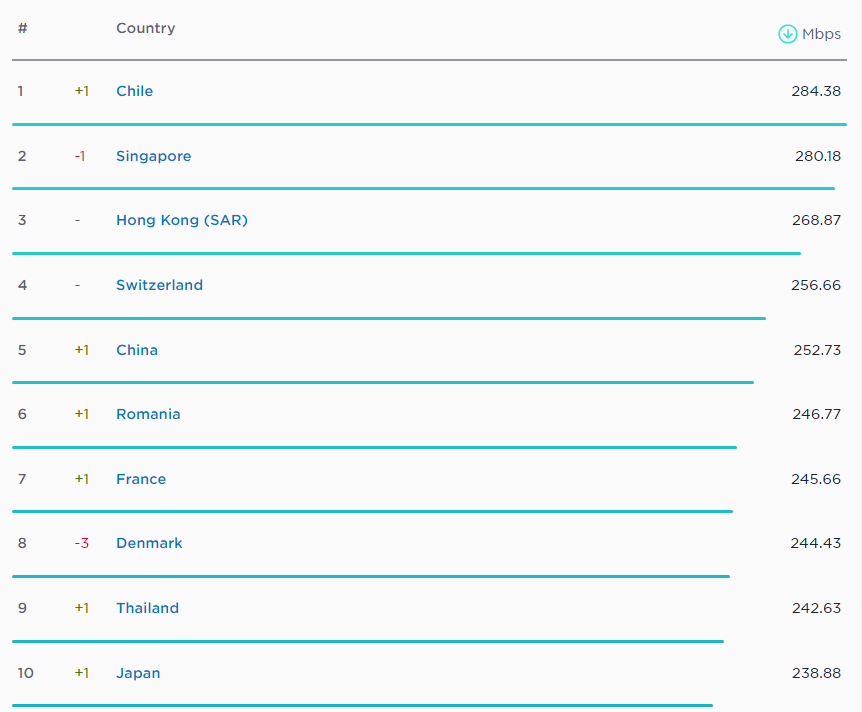Open the Romania country link
This screenshot has width=862, height=712.
148,414
